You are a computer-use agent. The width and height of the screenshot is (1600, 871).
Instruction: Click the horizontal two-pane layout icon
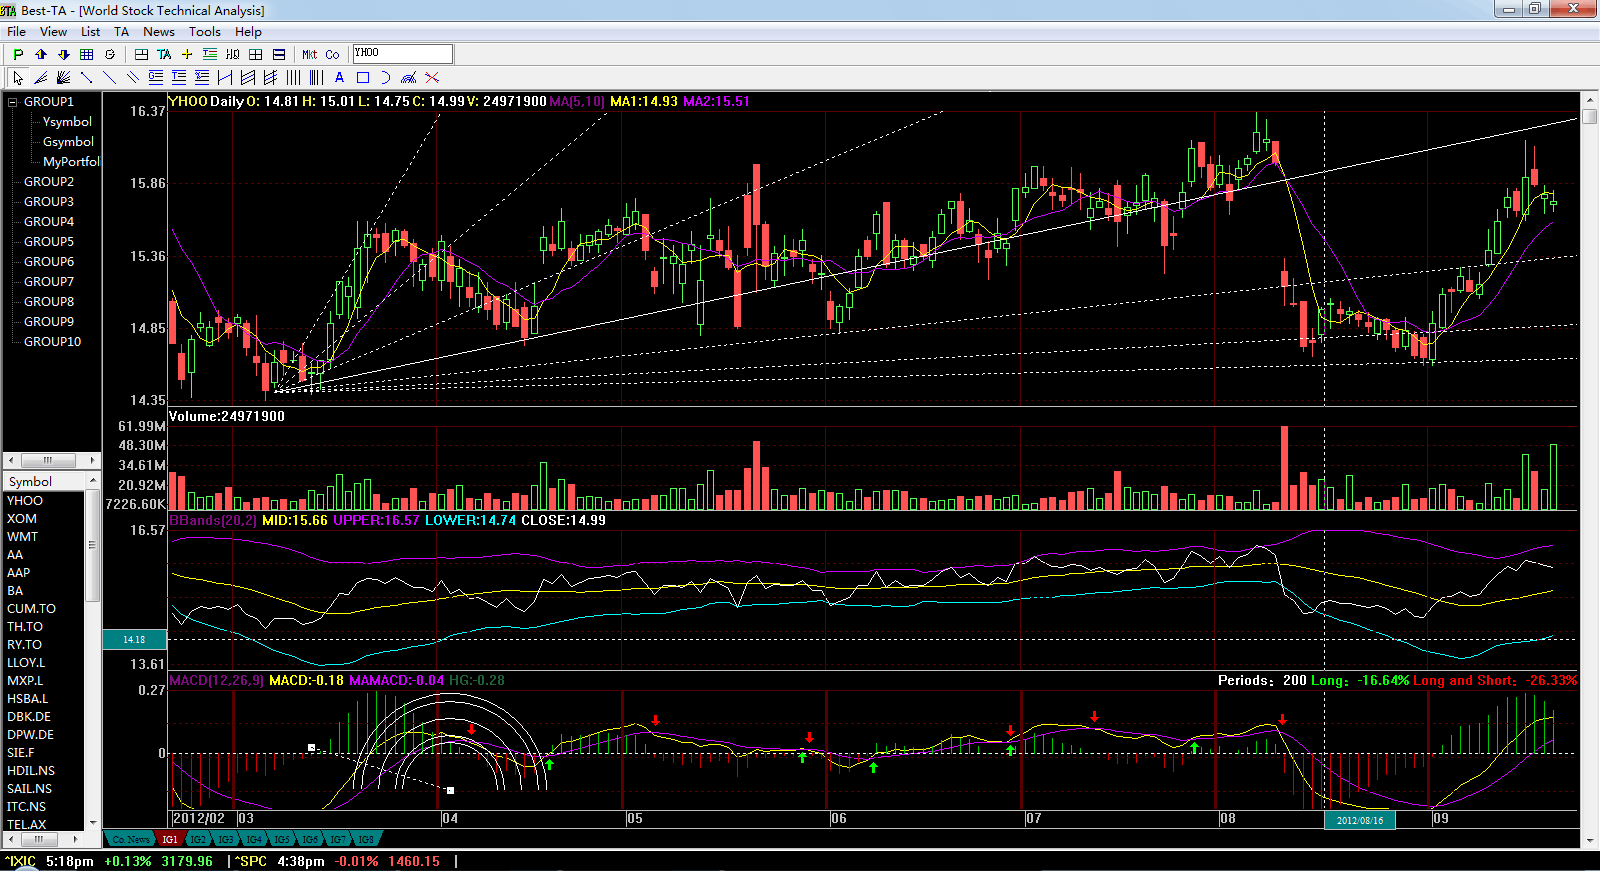(279, 54)
